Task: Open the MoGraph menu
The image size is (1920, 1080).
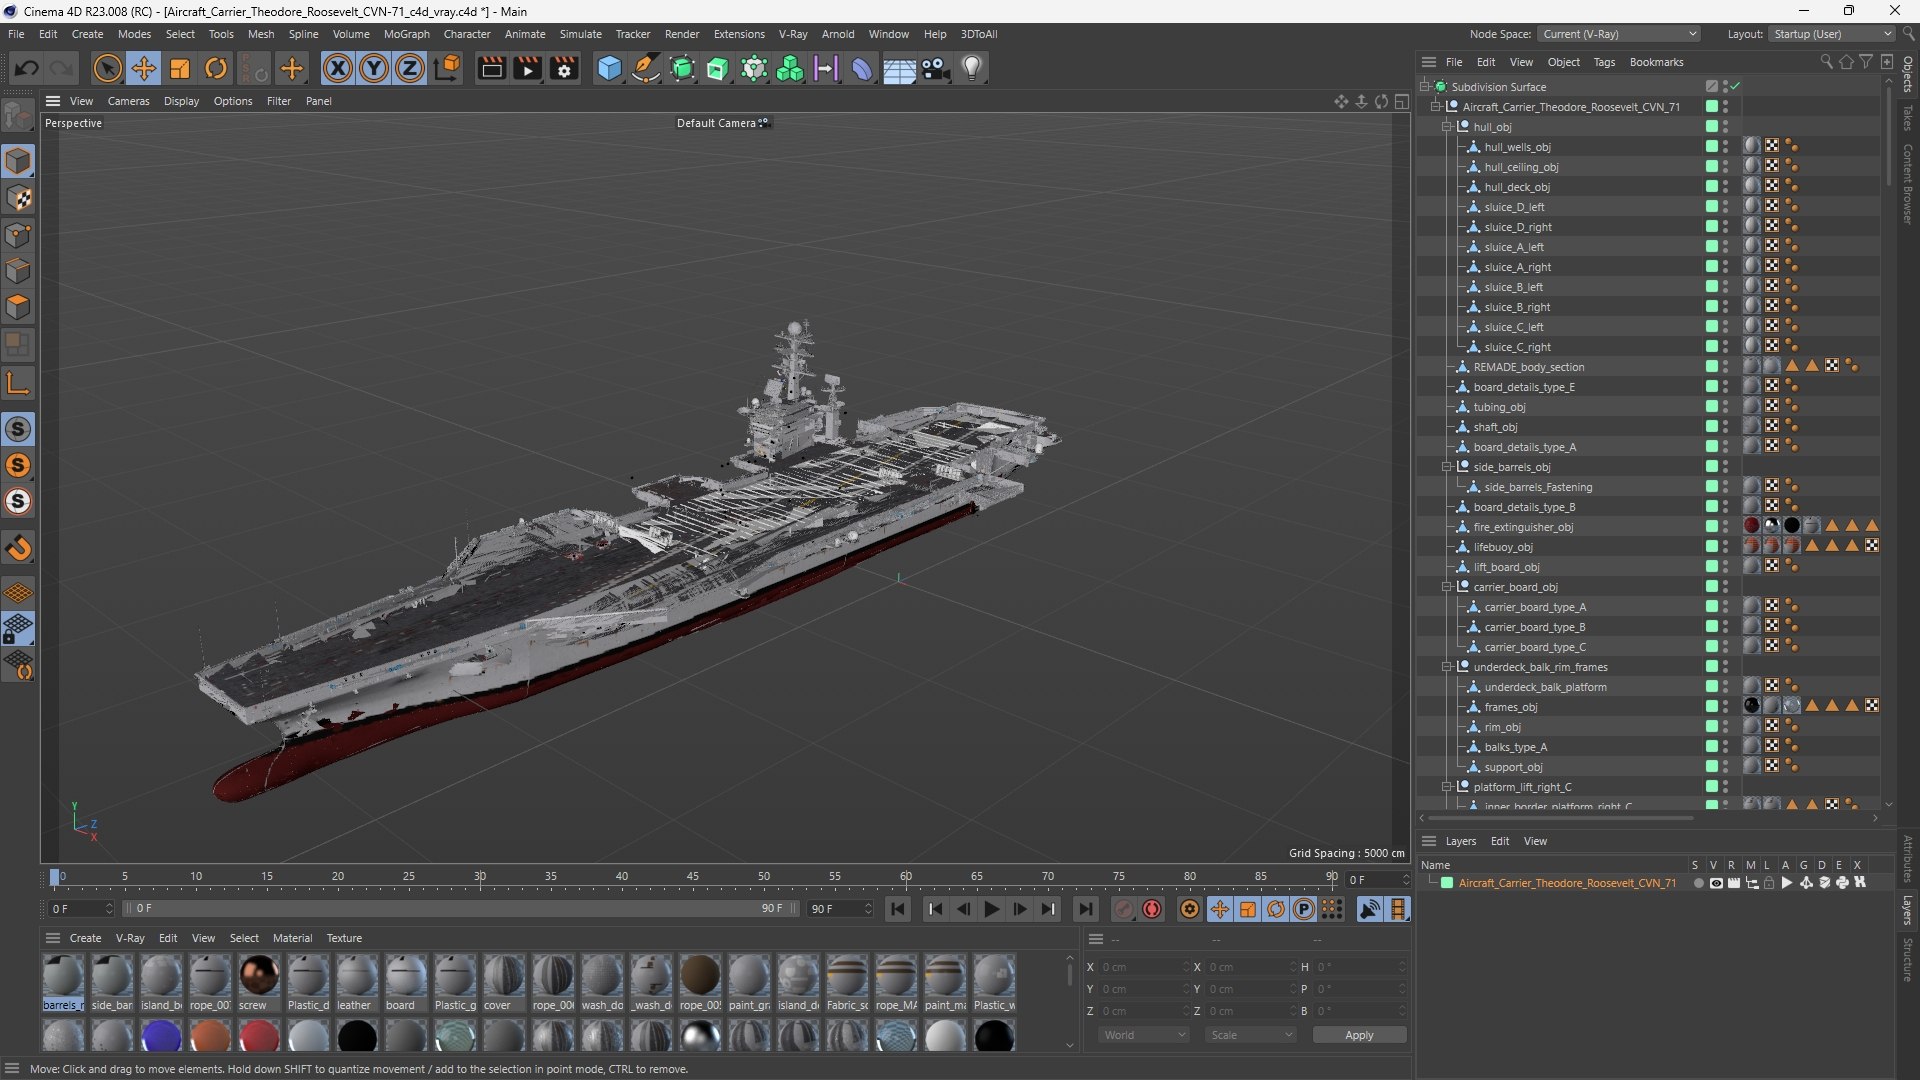Action: 406,34
